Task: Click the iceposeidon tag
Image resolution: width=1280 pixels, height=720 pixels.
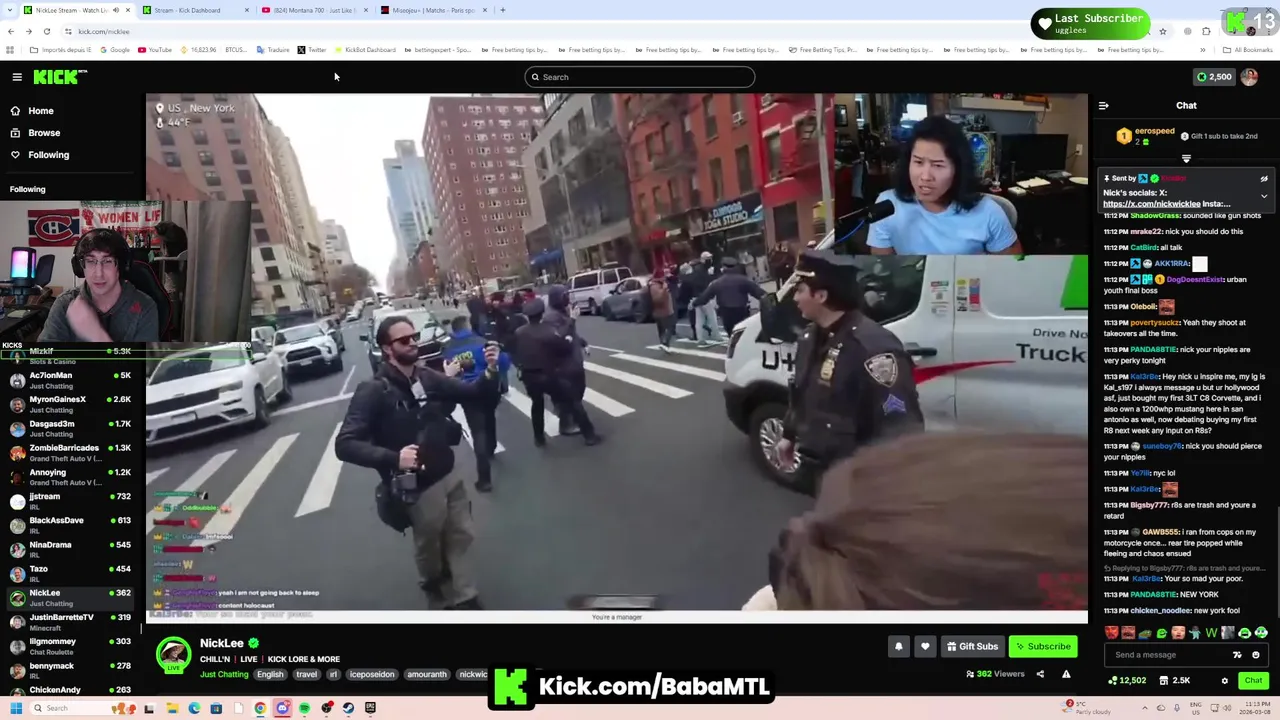Action: (x=372, y=675)
